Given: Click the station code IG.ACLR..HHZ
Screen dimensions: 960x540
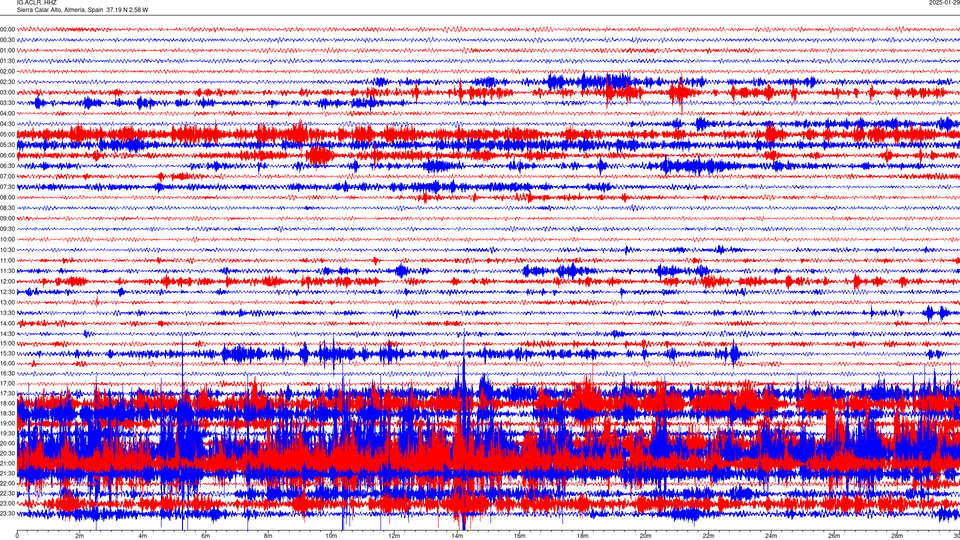Looking at the screenshot, I should pos(37,2).
